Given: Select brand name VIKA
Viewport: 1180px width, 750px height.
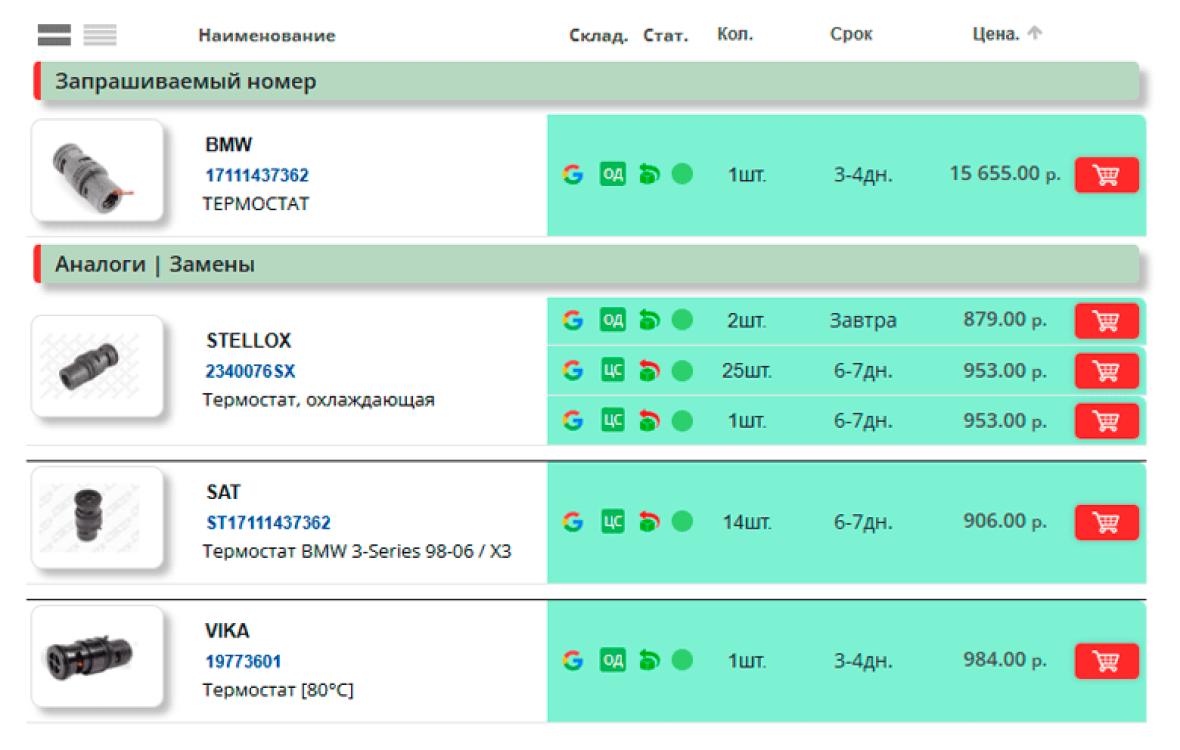Looking at the screenshot, I should 227,630.
